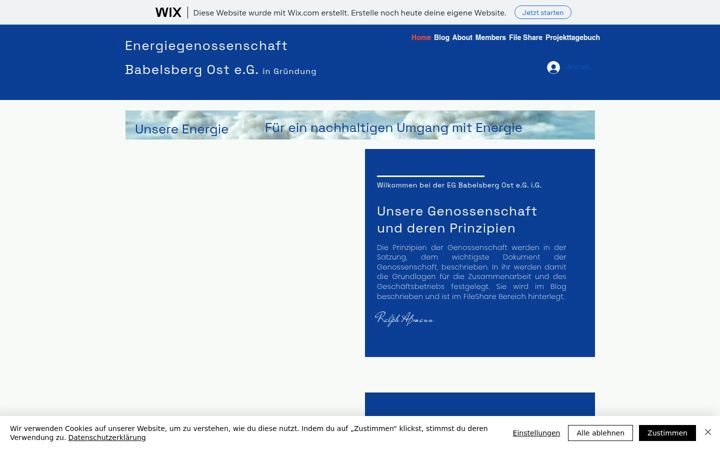Click 'Wilkommen bei der EG Babelsberg Ost' line
The width and height of the screenshot is (720, 450).
459,185
